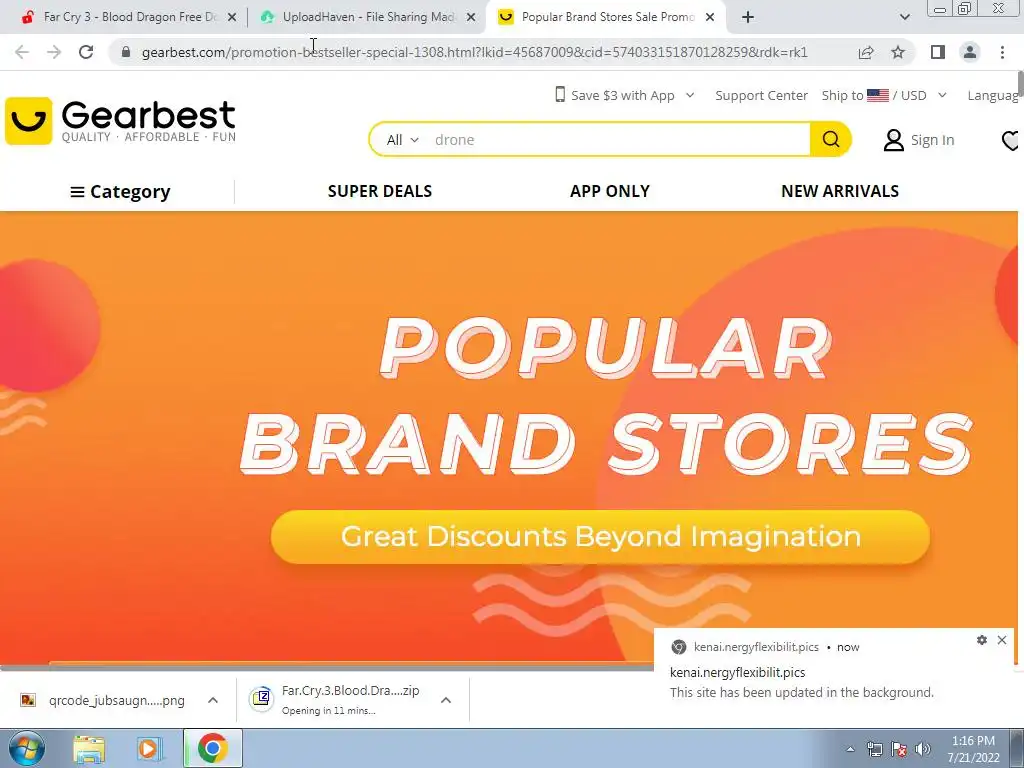Click the wishlist heart icon

point(1011,140)
